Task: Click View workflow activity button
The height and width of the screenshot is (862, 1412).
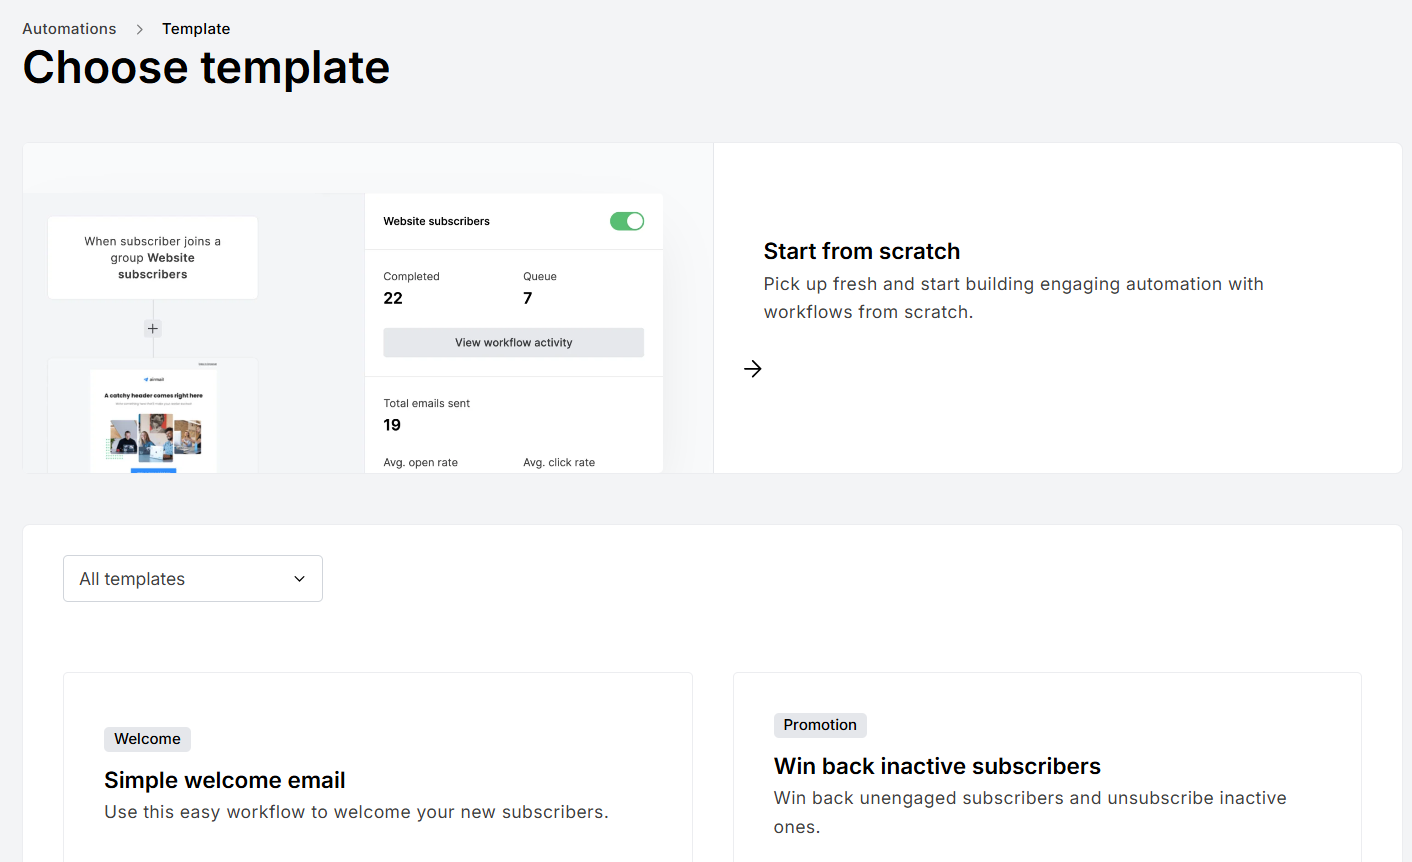Action: pyautogui.click(x=514, y=342)
